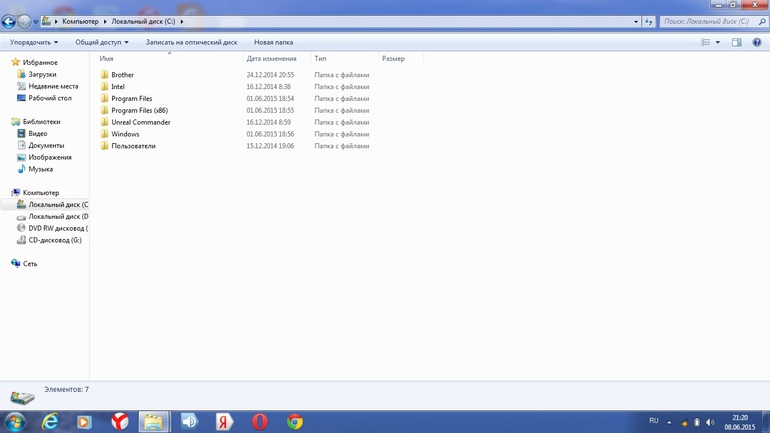Open the Изображения library
This screenshot has height=433, width=770.
point(50,157)
